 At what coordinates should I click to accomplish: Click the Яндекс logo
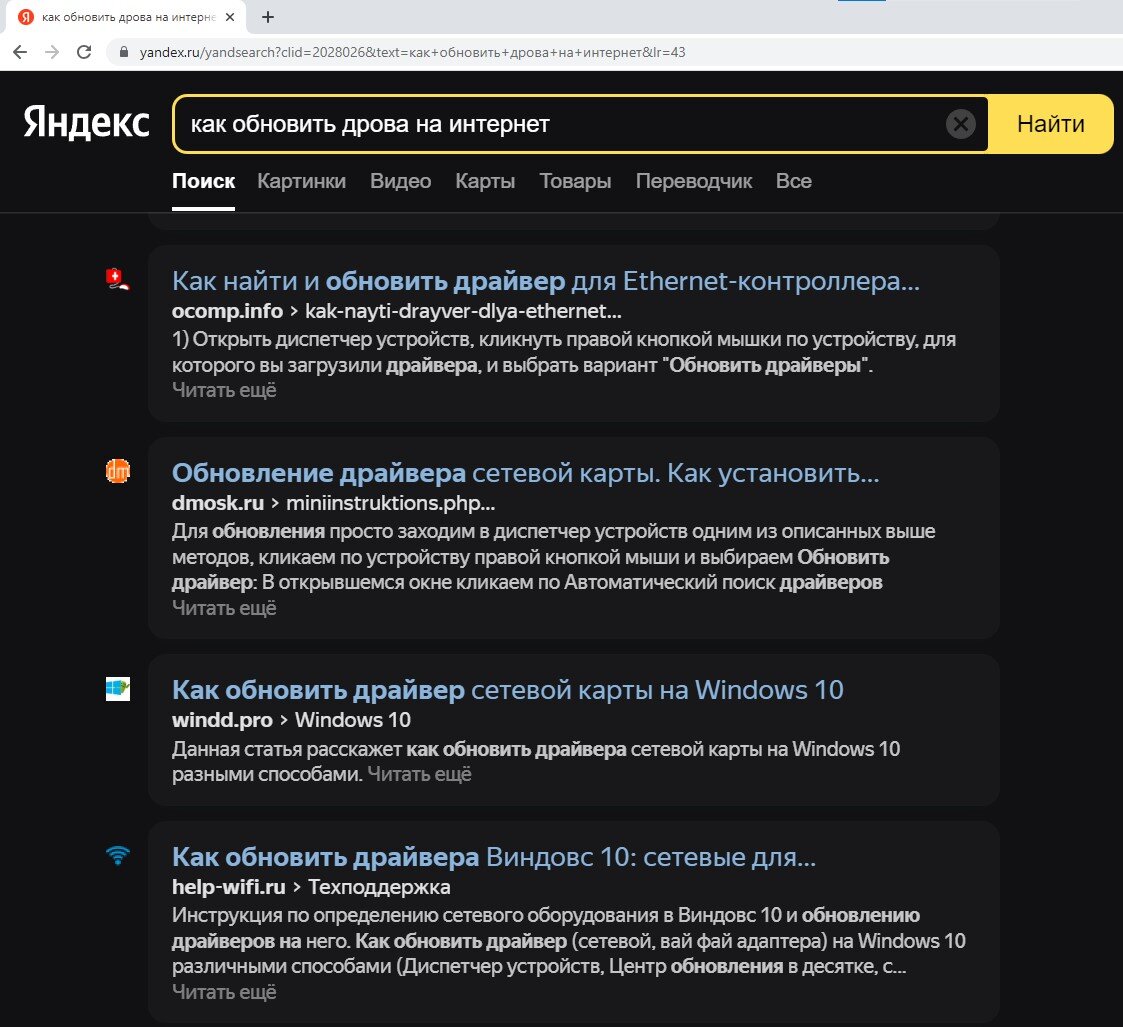[x=87, y=122]
